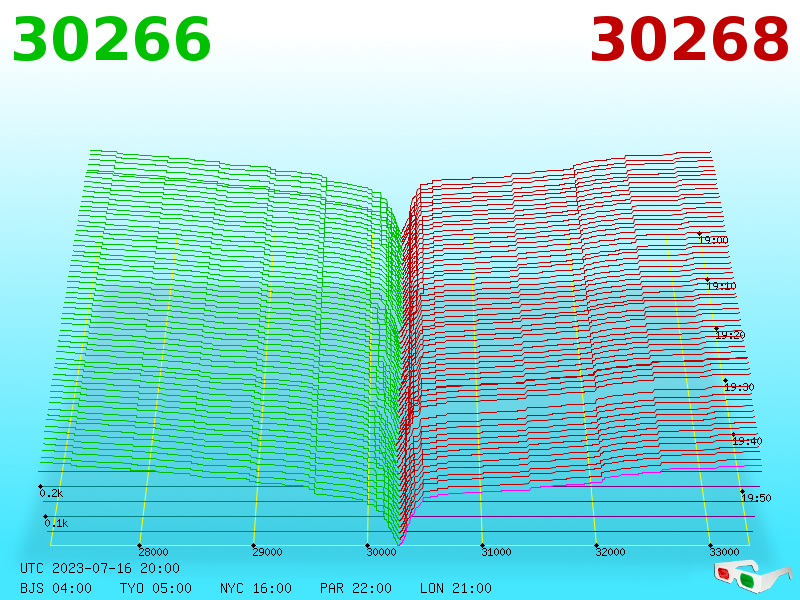Image resolution: width=800 pixels, height=600 pixels.
Task: Click the PAR 22:00 time
Action: (356, 588)
